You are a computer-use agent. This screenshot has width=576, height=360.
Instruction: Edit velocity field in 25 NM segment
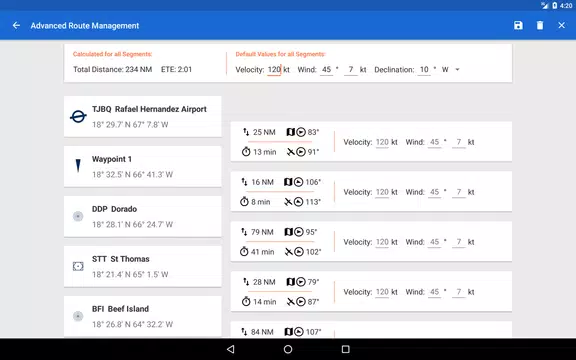point(382,142)
